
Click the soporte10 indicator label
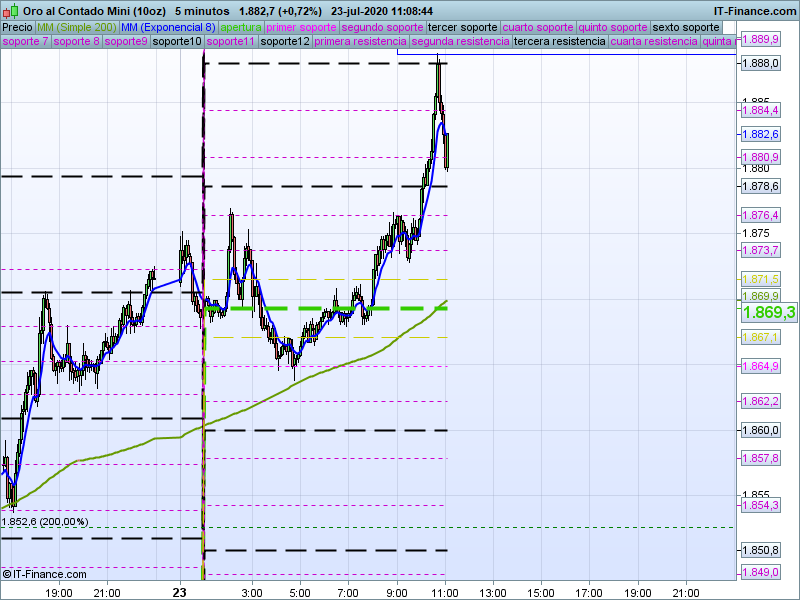[x=178, y=42]
